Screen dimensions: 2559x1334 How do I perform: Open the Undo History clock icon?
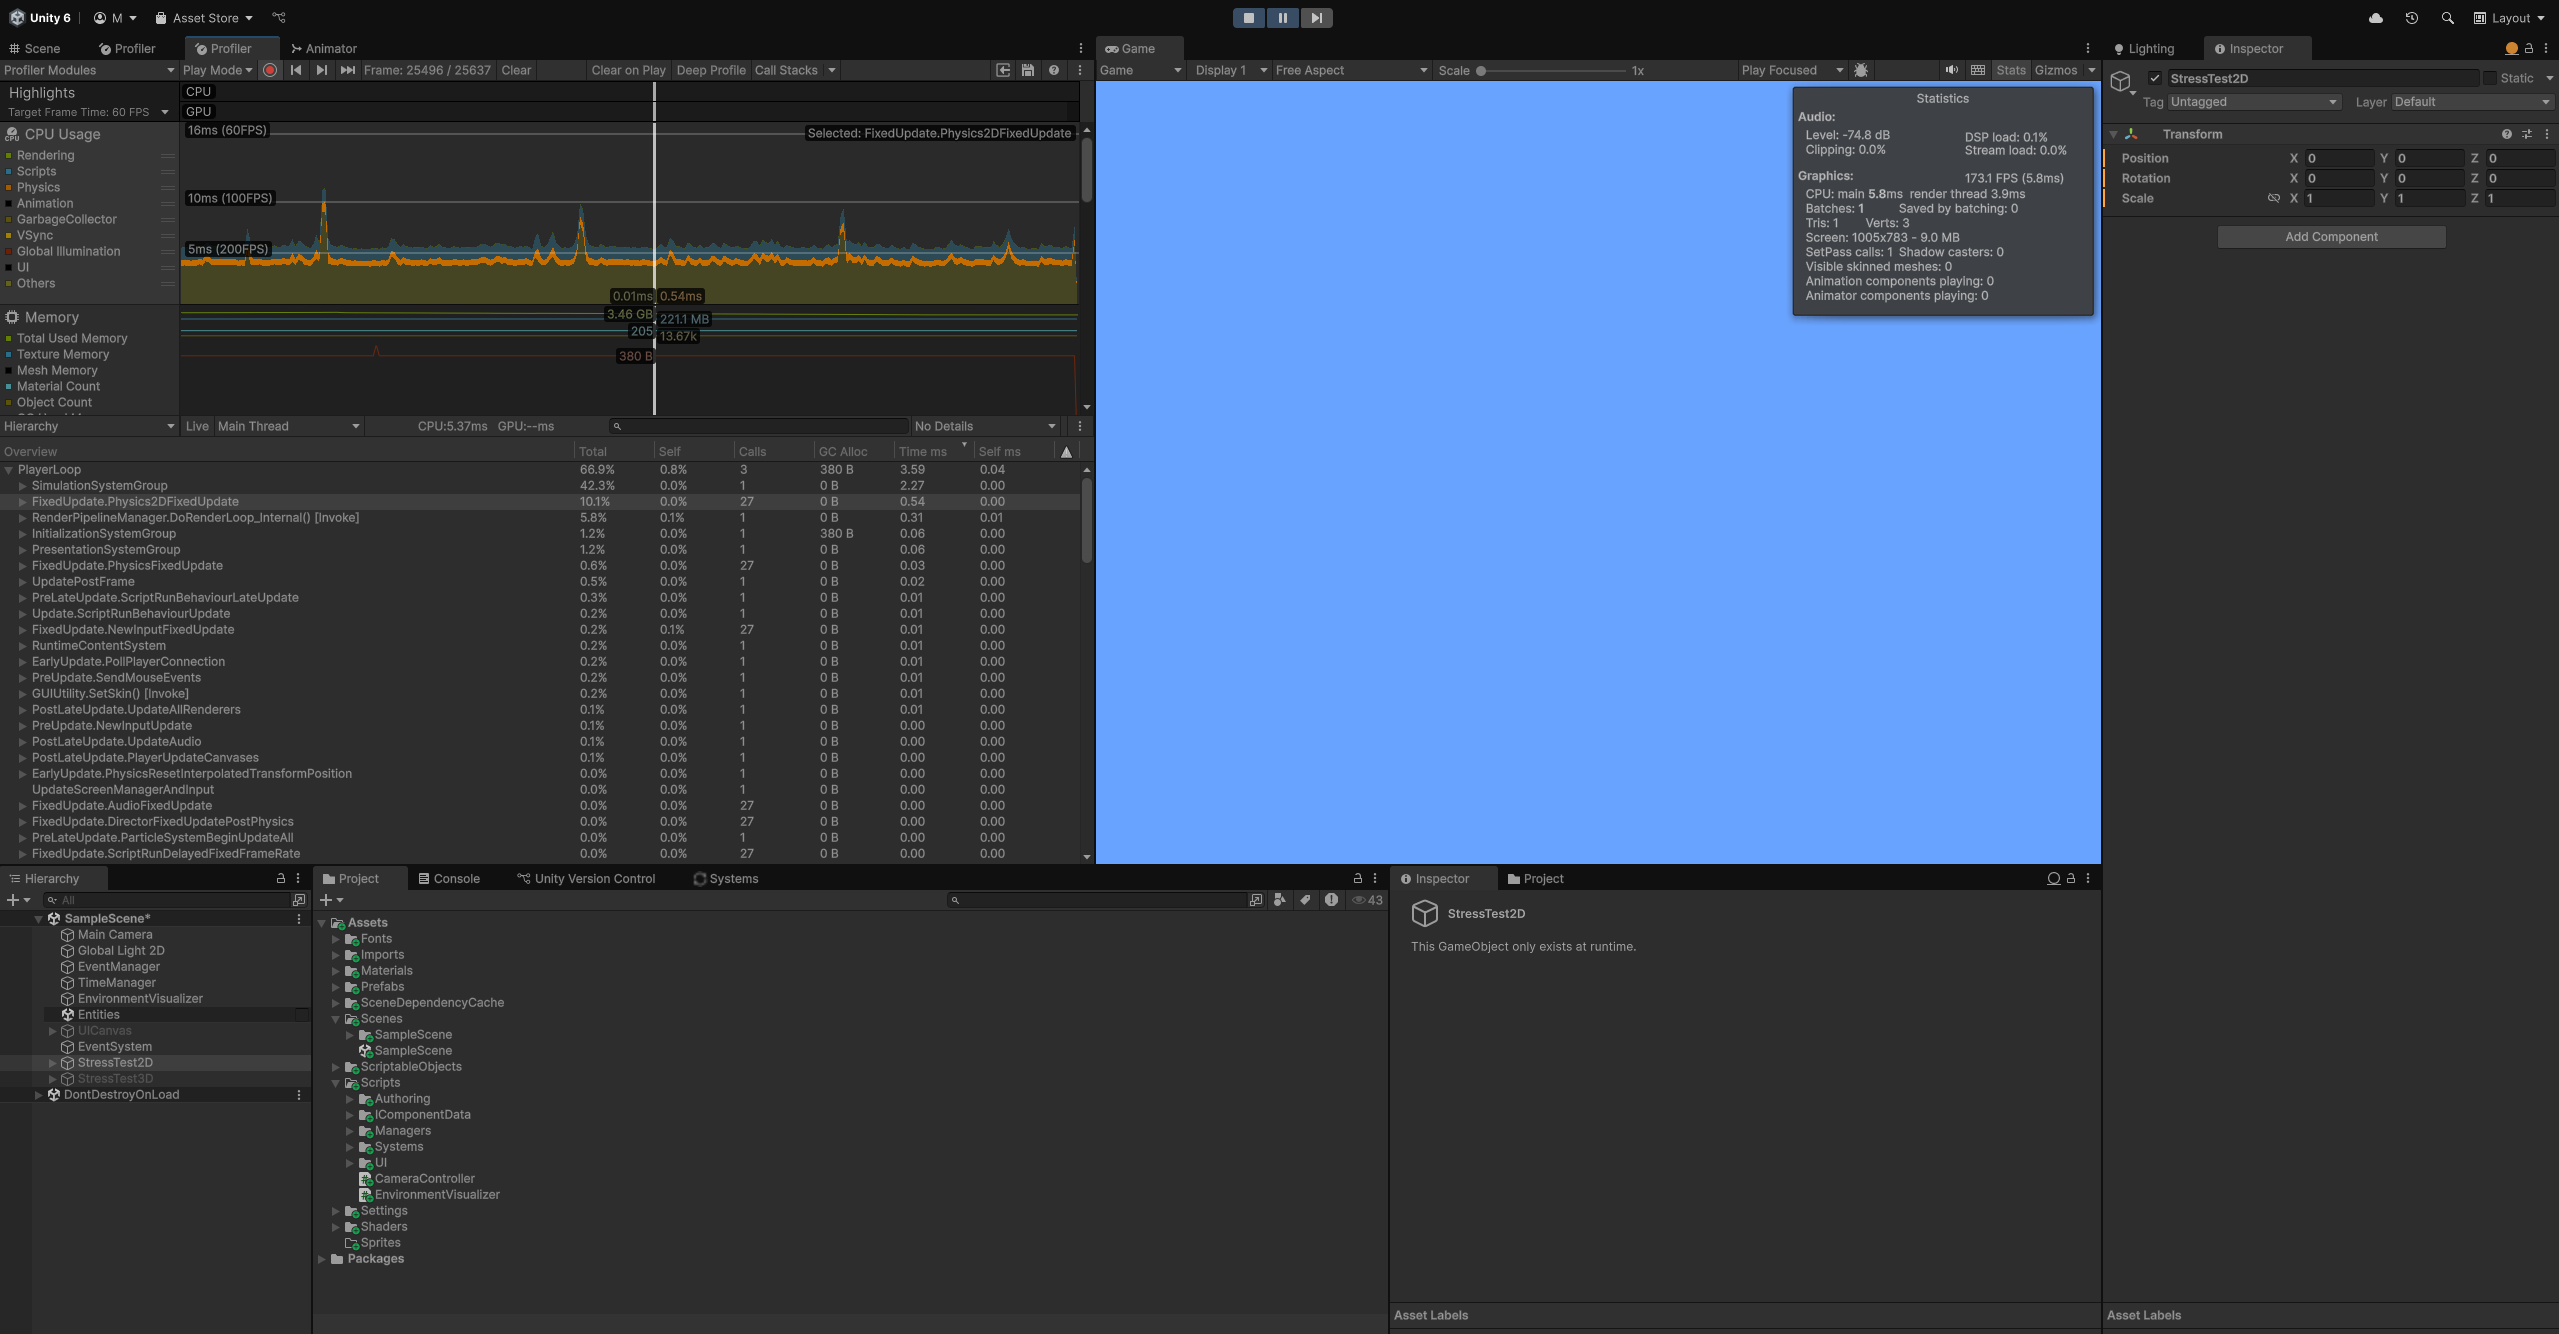[2411, 18]
